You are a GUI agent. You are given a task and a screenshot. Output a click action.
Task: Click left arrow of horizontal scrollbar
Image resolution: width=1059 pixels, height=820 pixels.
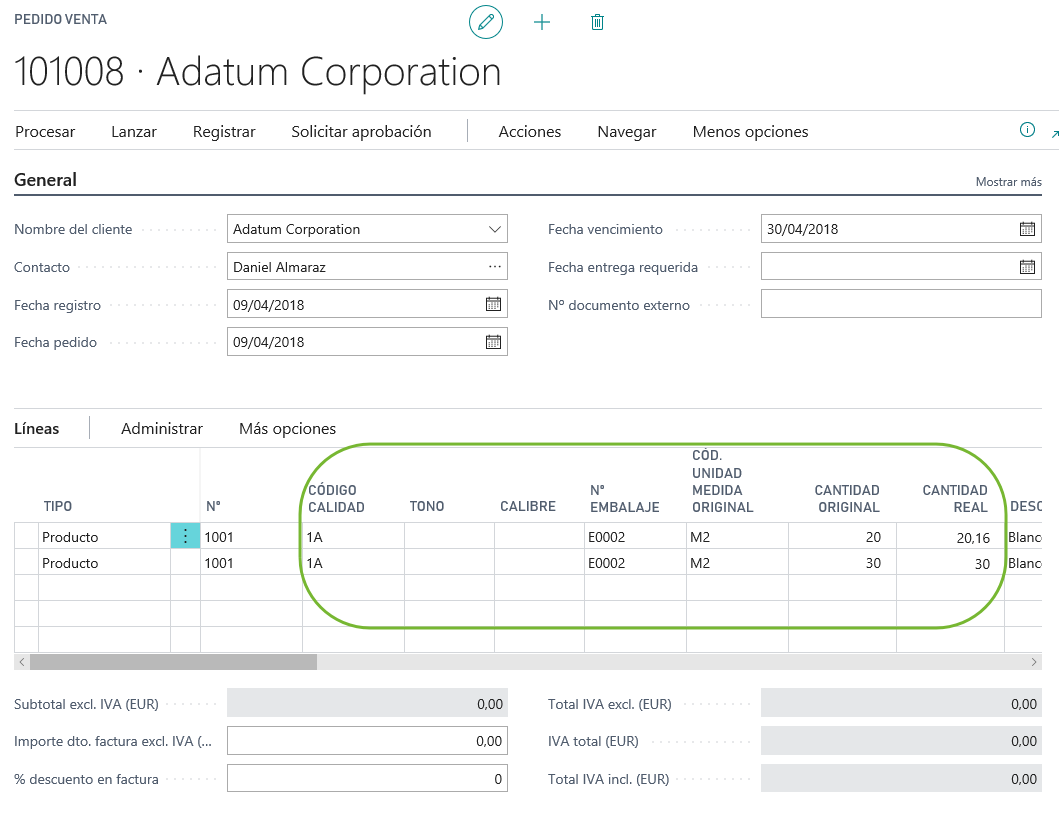[22, 662]
